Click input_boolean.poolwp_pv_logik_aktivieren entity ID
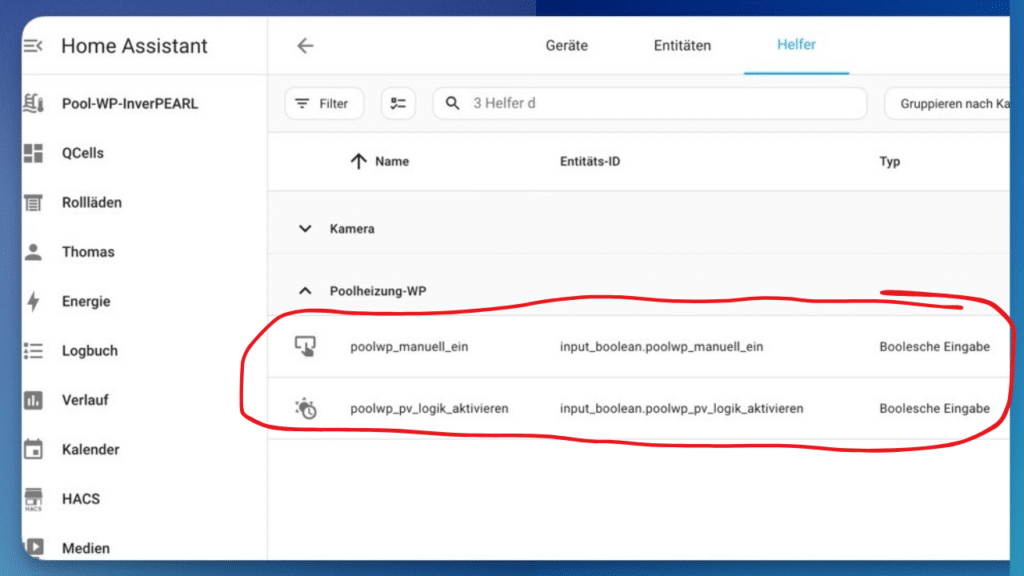Image resolution: width=1024 pixels, height=576 pixels. click(681, 409)
